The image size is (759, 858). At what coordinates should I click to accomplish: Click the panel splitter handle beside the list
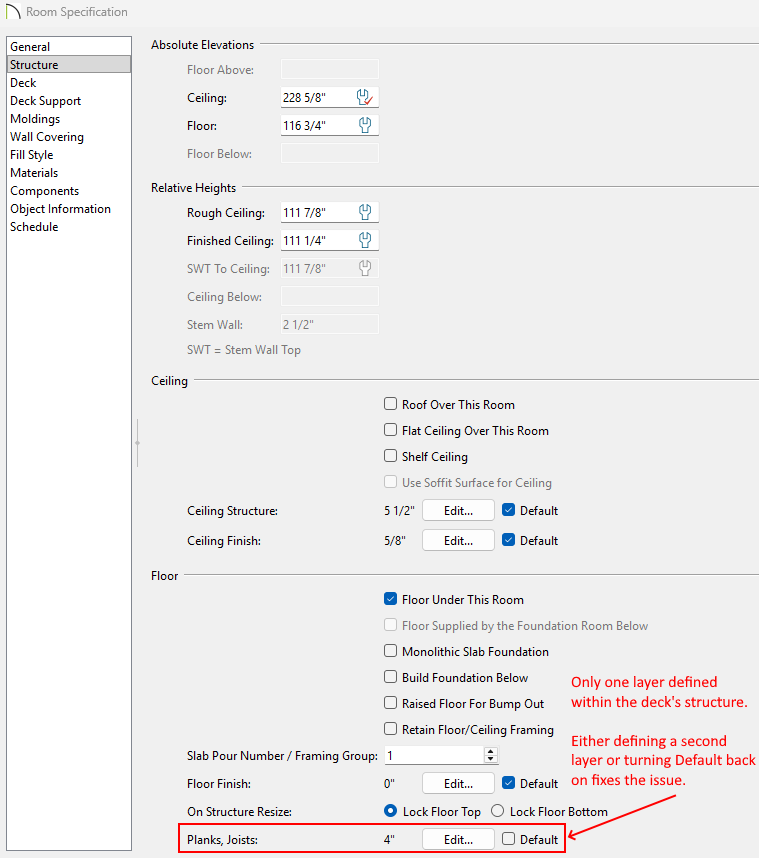[137, 442]
